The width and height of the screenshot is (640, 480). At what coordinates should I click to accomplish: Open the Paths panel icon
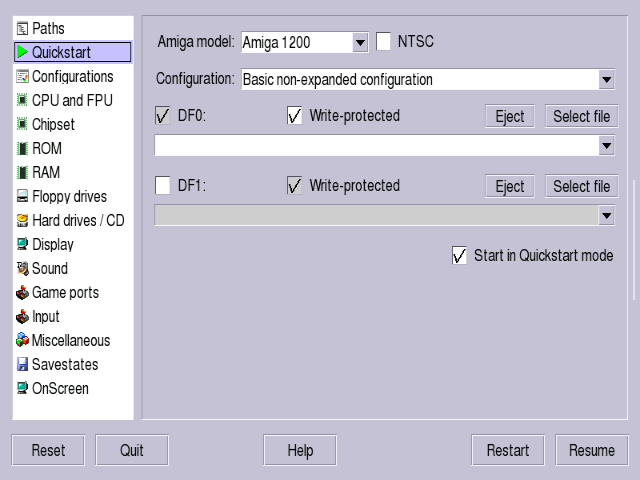pos(22,29)
